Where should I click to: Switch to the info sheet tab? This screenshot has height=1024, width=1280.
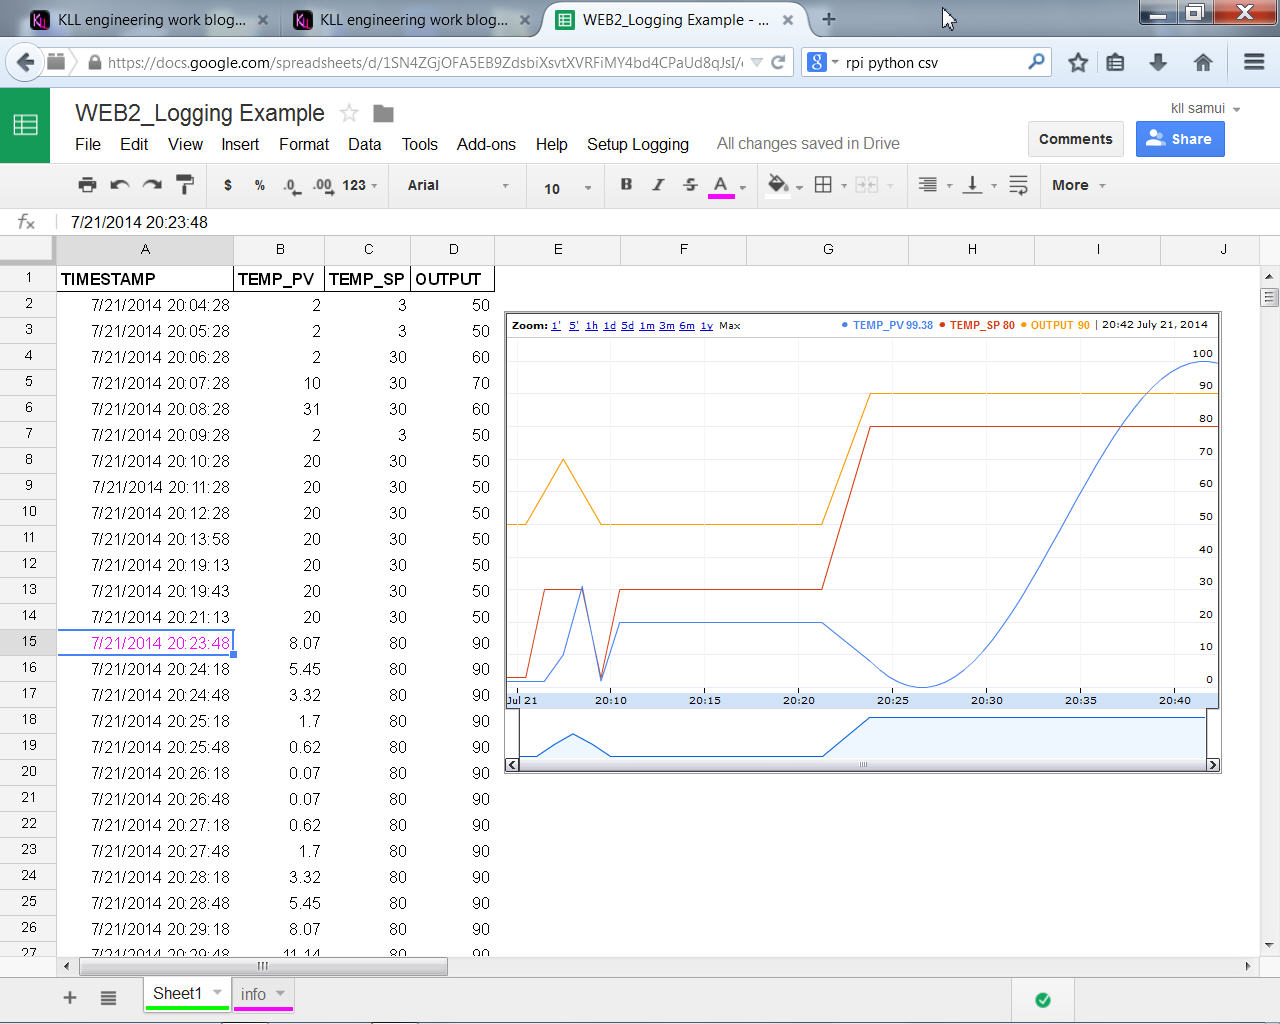click(x=254, y=994)
